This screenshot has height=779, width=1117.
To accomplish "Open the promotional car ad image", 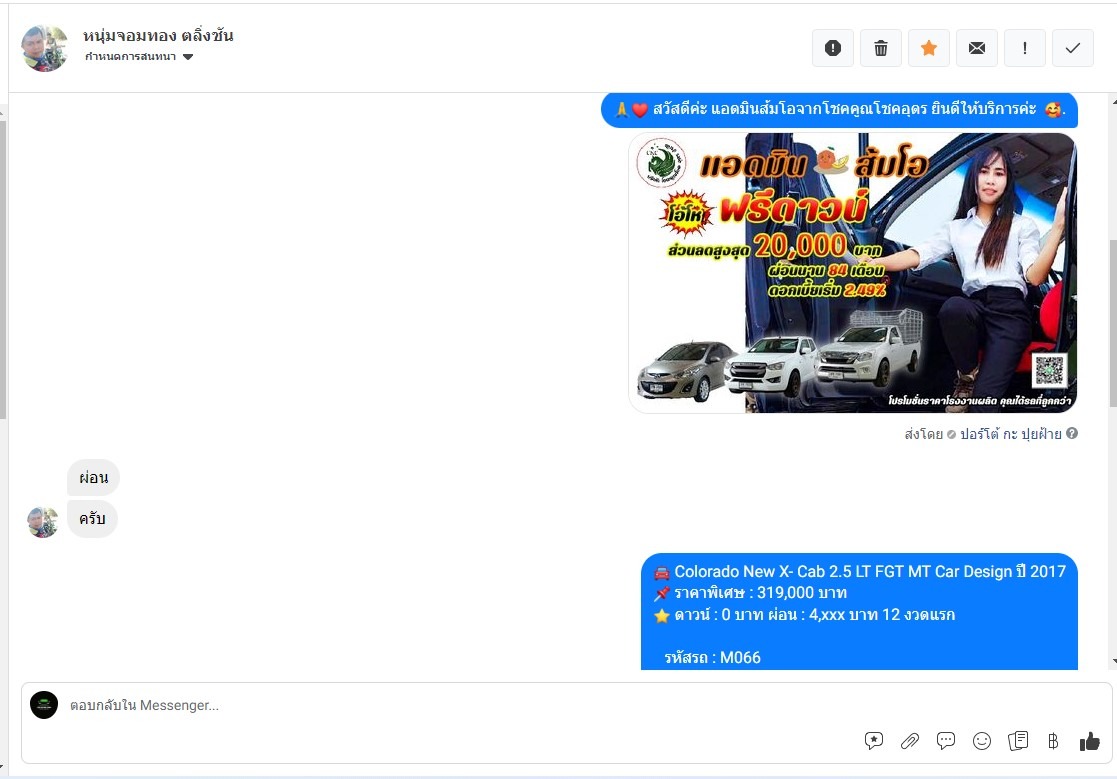I will 852,273.
